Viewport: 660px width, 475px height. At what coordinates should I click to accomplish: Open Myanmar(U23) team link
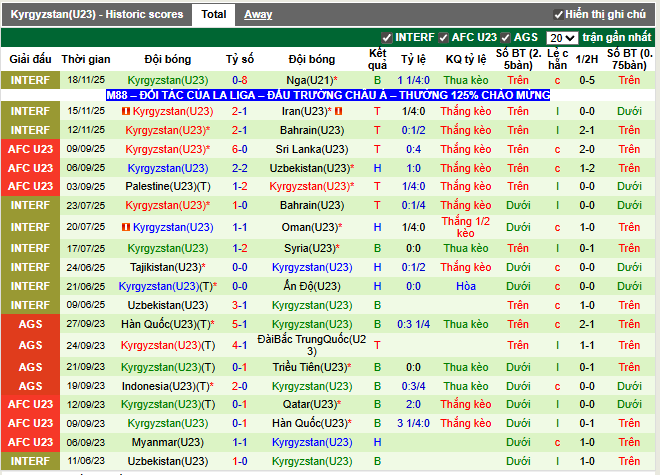[x=168, y=442]
